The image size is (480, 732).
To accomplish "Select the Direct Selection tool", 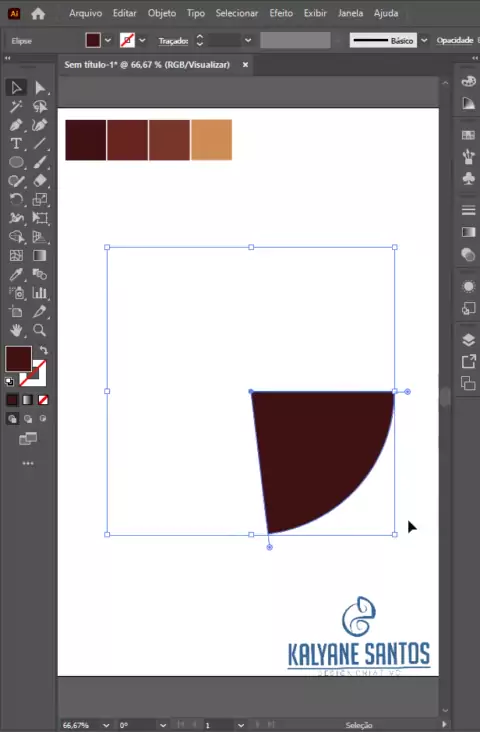I will pos(40,88).
